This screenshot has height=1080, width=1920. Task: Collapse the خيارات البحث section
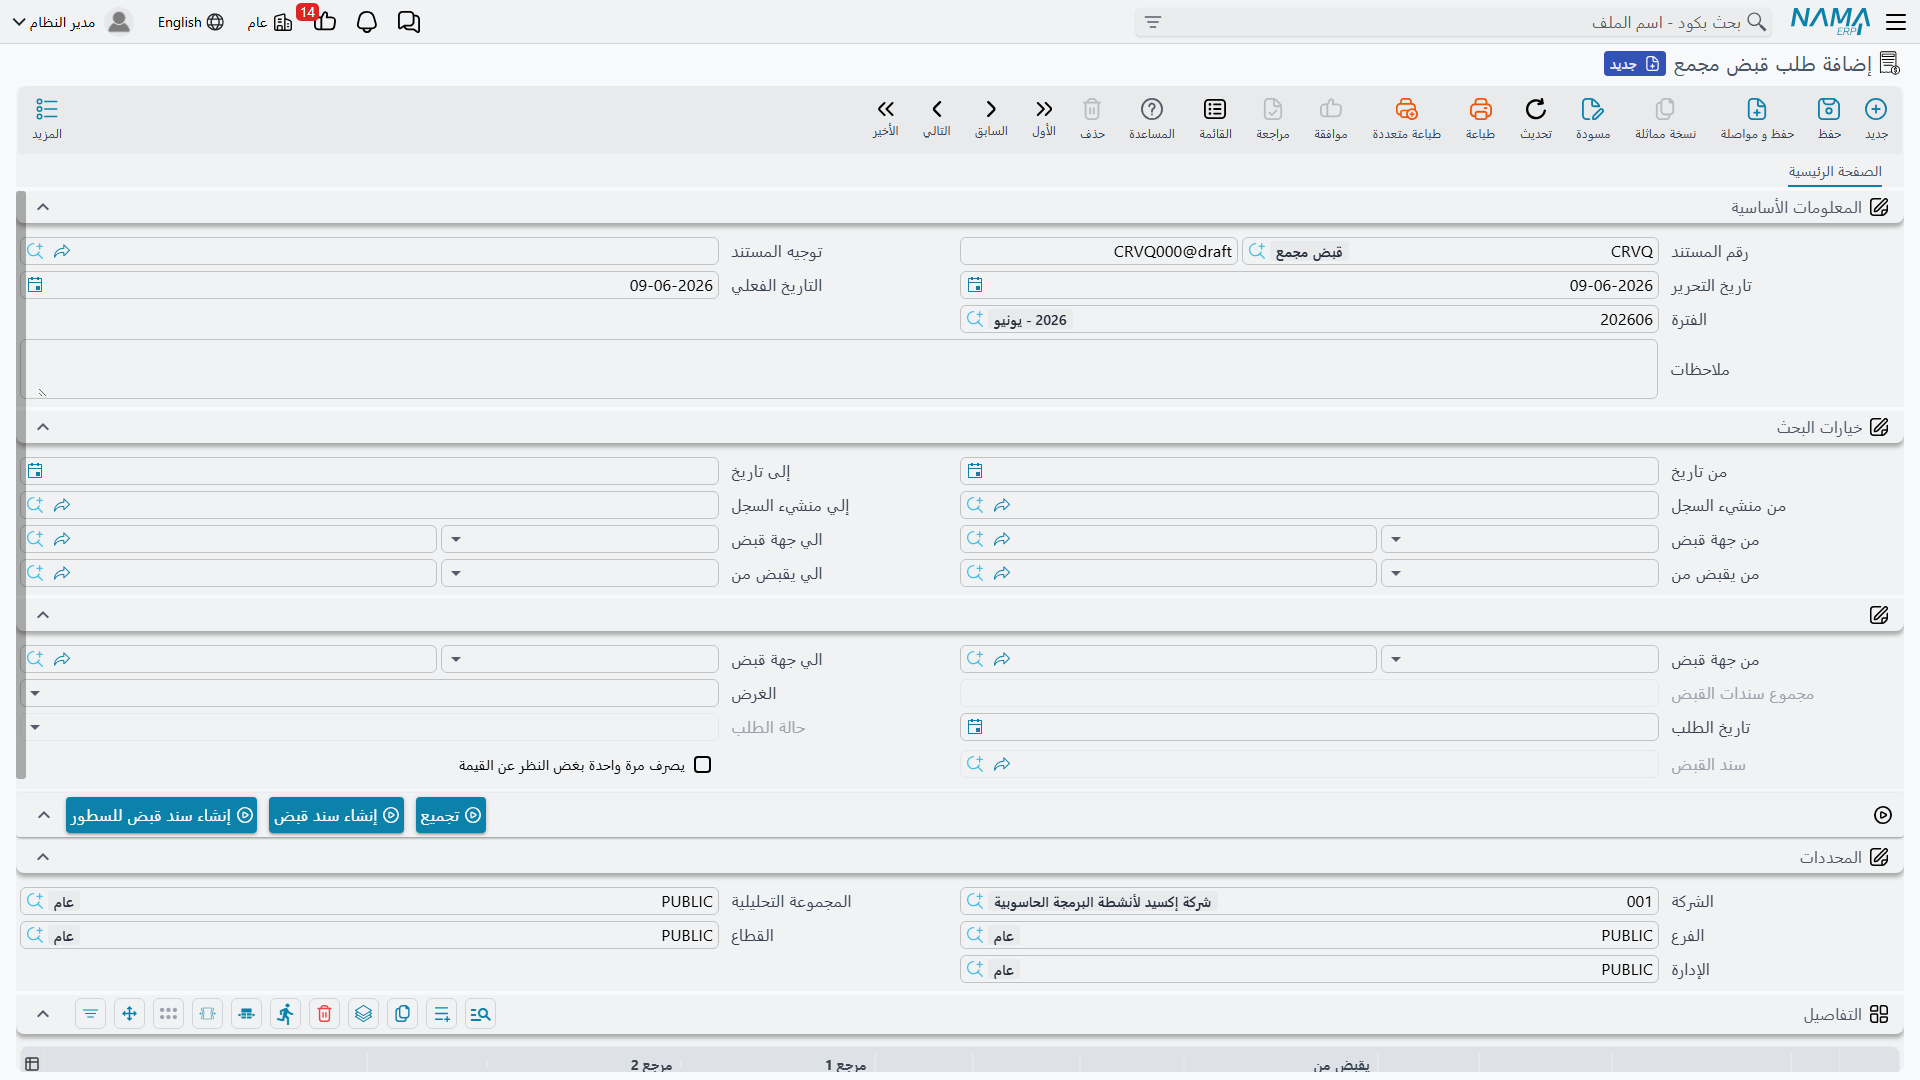pyautogui.click(x=43, y=427)
